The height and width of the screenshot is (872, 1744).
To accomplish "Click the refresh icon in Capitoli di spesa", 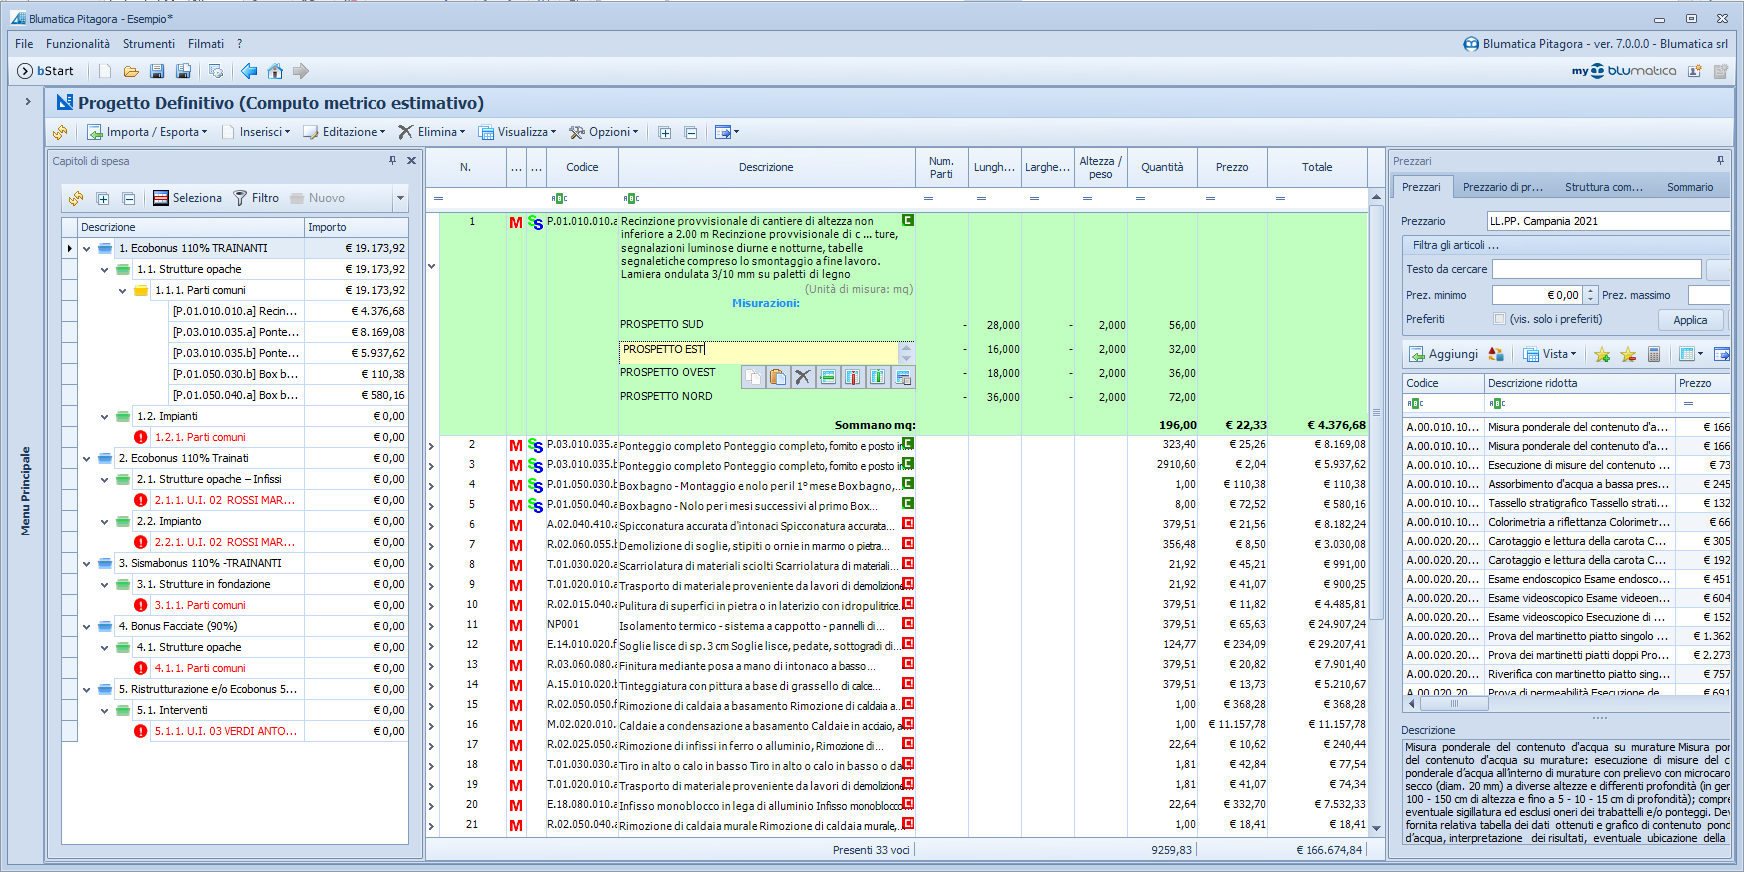I will (x=76, y=198).
